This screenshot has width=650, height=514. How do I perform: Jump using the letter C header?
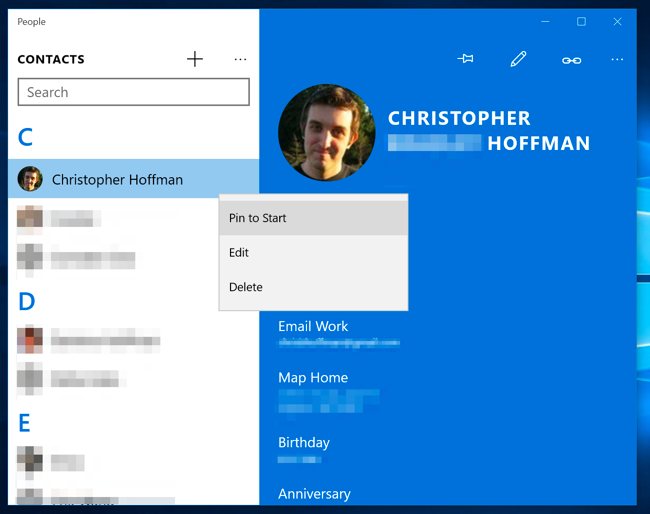click(x=25, y=137)
